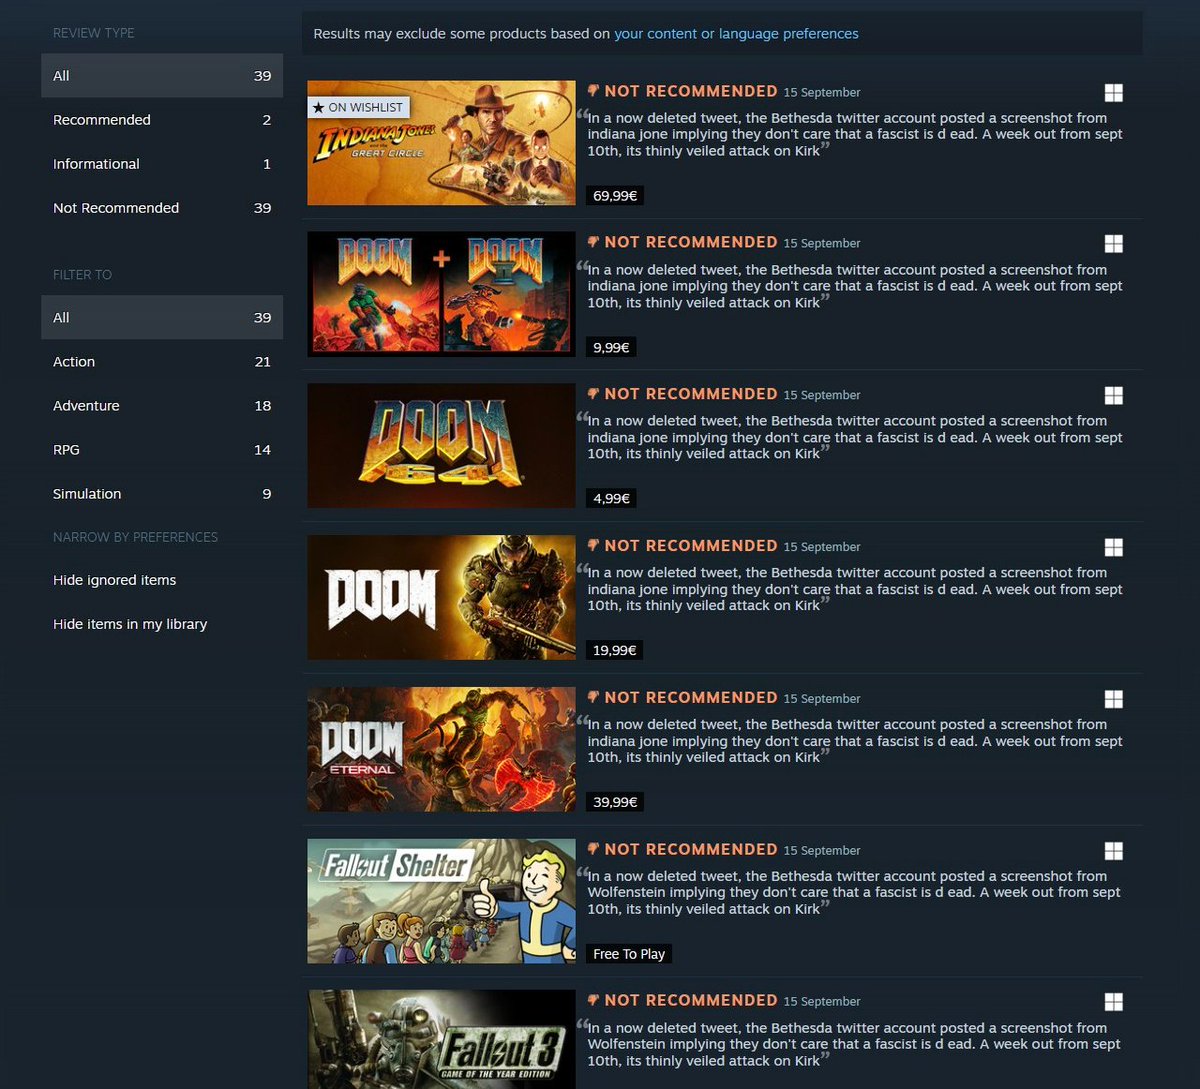Viewport: 1200px width, 1089px height.
Task: Open Indiana Jones Great Circle thumbnail
Action: 441,143
